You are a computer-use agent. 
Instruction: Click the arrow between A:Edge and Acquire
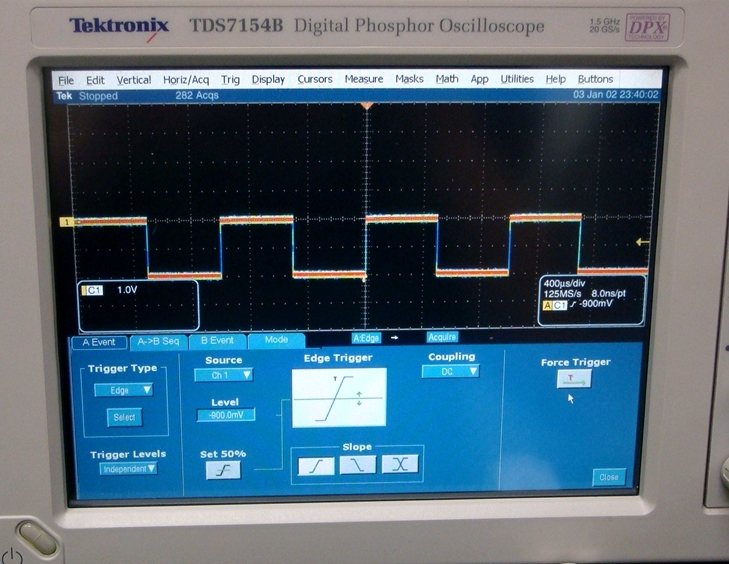[x=395, y=338]
